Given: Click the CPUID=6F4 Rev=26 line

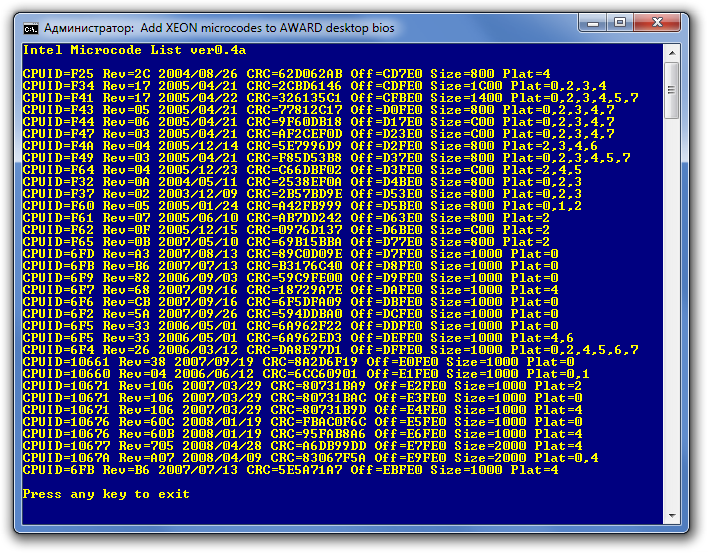Looking at the screenshot, I should (x=331, y=350).
